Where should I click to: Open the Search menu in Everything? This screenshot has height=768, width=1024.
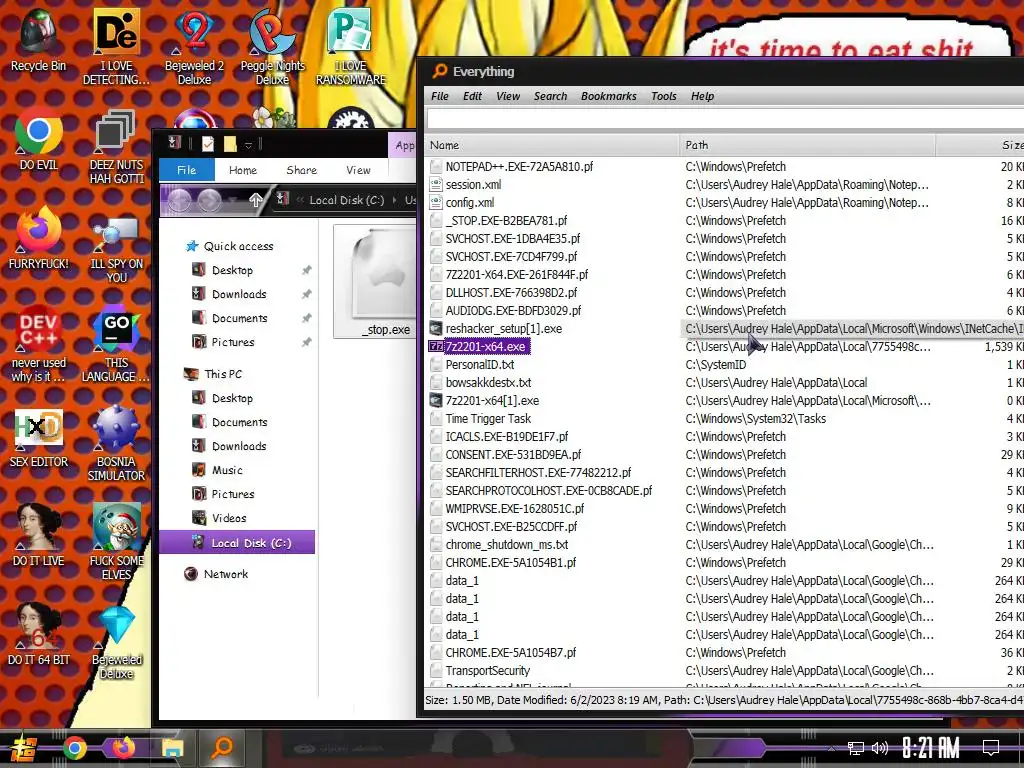click(551, 96)
